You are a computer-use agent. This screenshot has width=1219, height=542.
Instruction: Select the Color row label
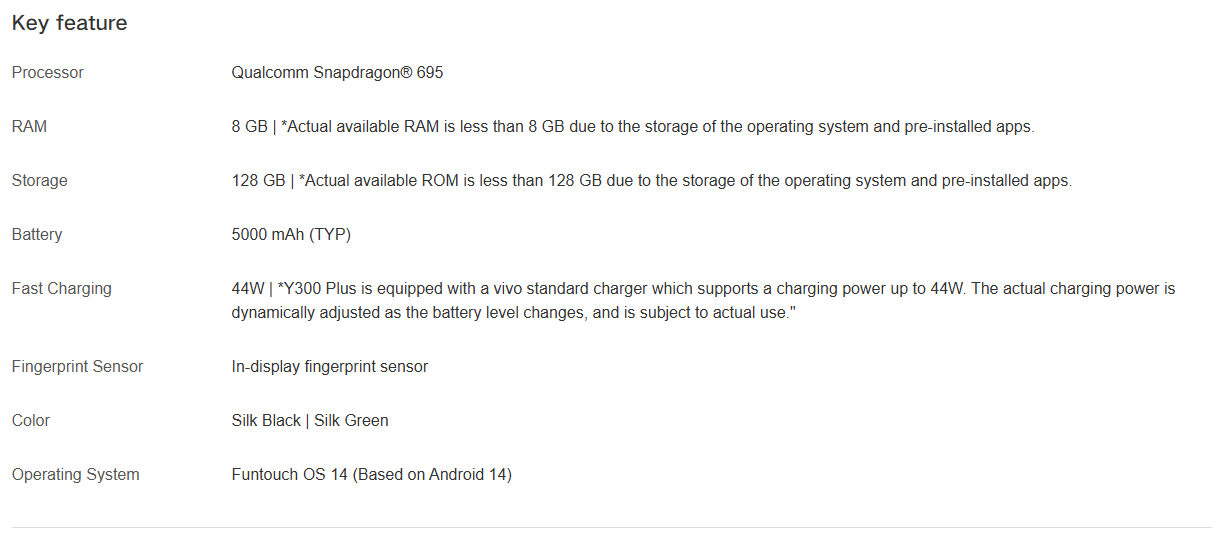coord(31,421)
